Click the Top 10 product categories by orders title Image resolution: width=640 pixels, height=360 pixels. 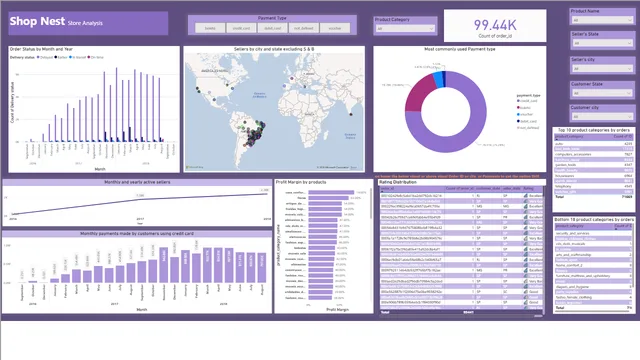click(x=594, y=130)
